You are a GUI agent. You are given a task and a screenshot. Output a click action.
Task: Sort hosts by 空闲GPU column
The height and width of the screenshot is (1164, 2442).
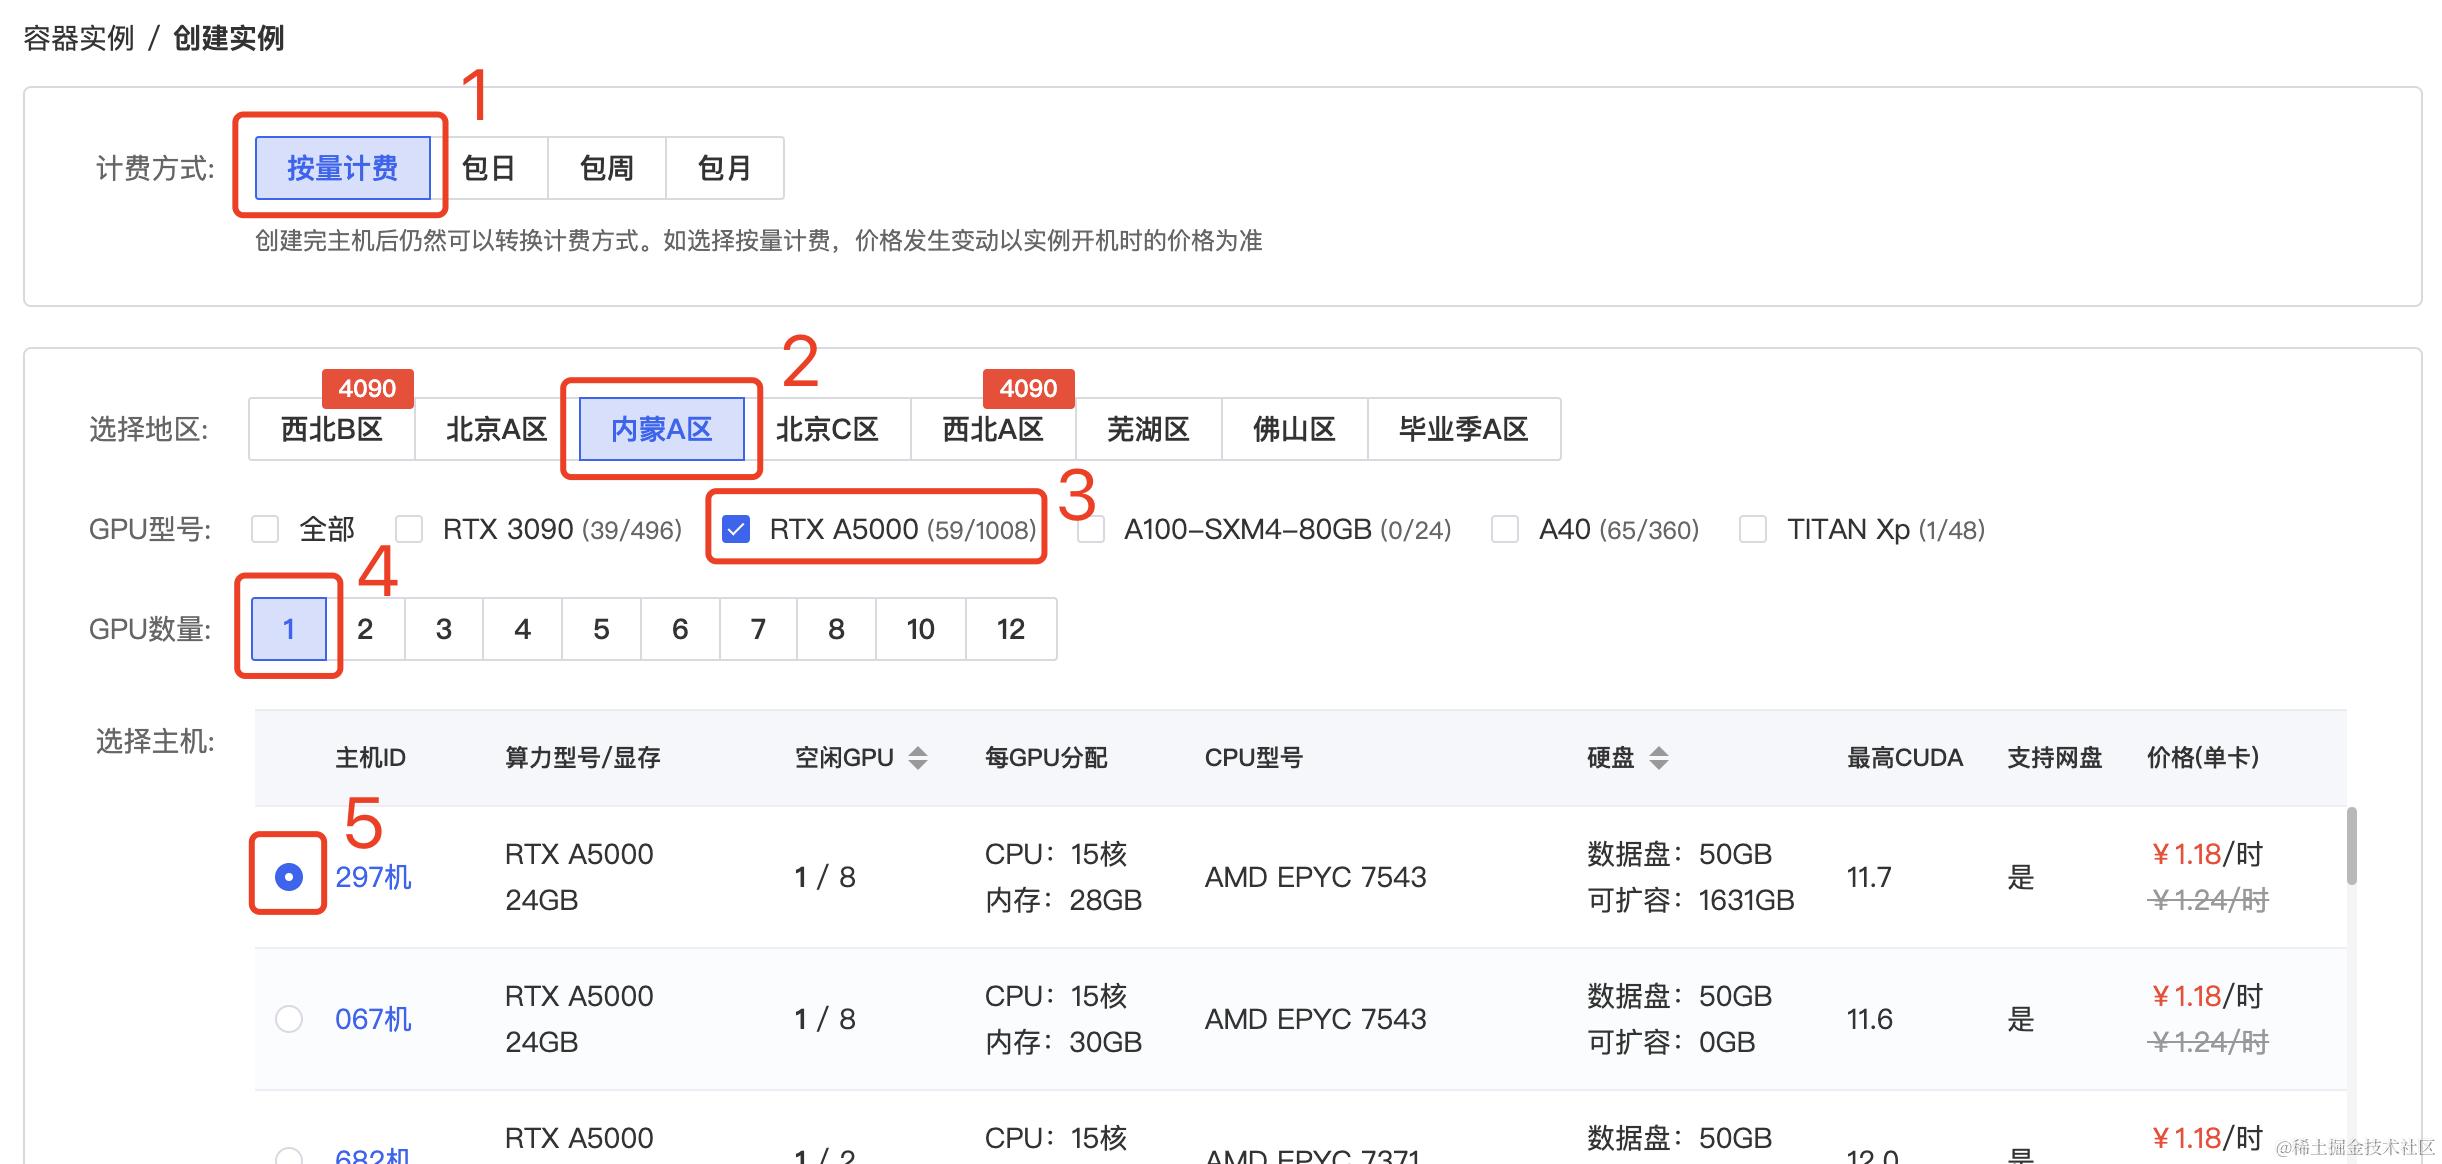point(918,758)
